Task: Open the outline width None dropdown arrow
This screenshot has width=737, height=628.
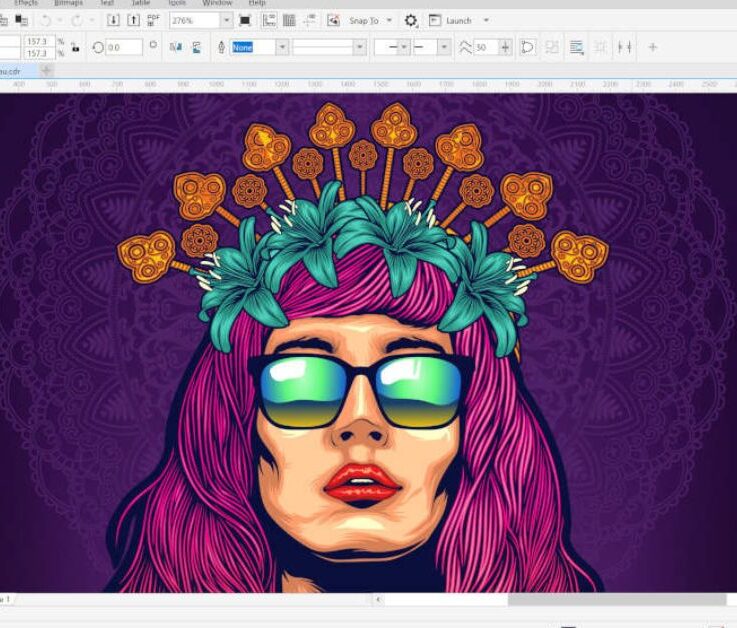Action: point(282,47)
